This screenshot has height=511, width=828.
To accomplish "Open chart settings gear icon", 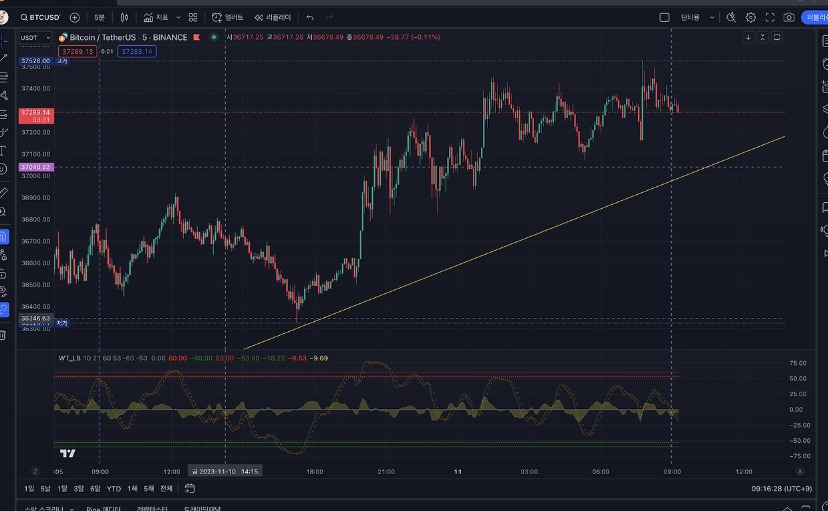I will coord(751,17).
